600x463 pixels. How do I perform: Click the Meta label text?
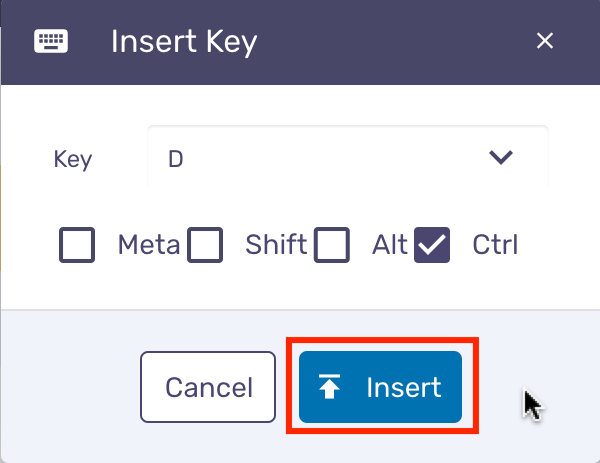pyautogui.click(x=149, y=245)
